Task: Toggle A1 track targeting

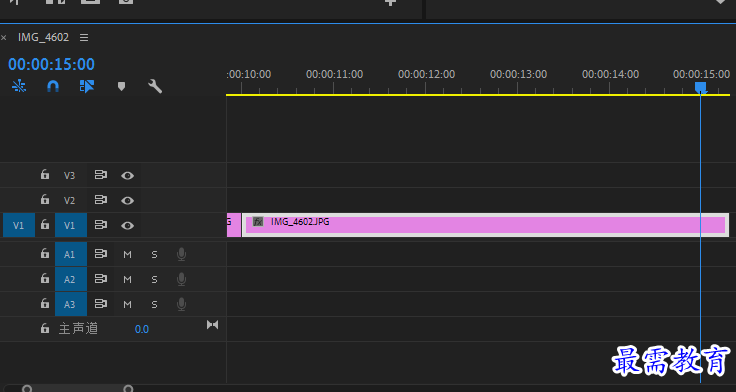Action: coord(71,254)
